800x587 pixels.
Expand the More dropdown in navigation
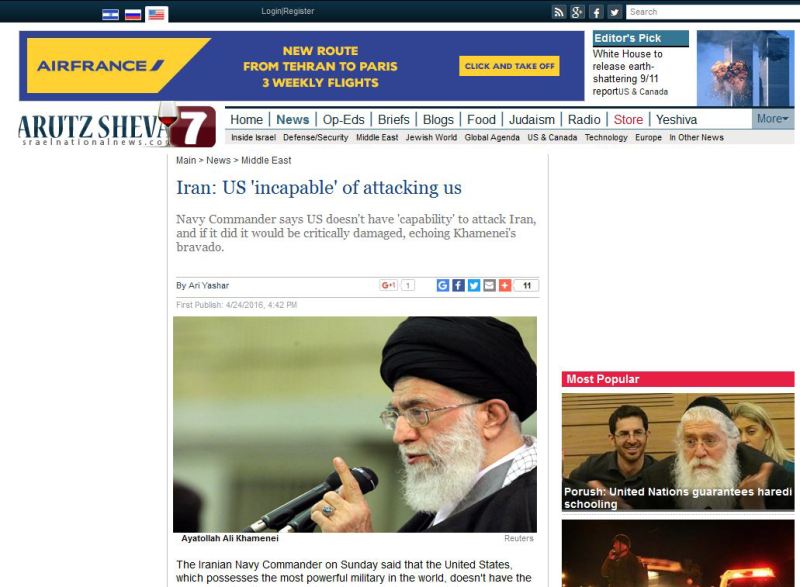(x=772, y=119)
